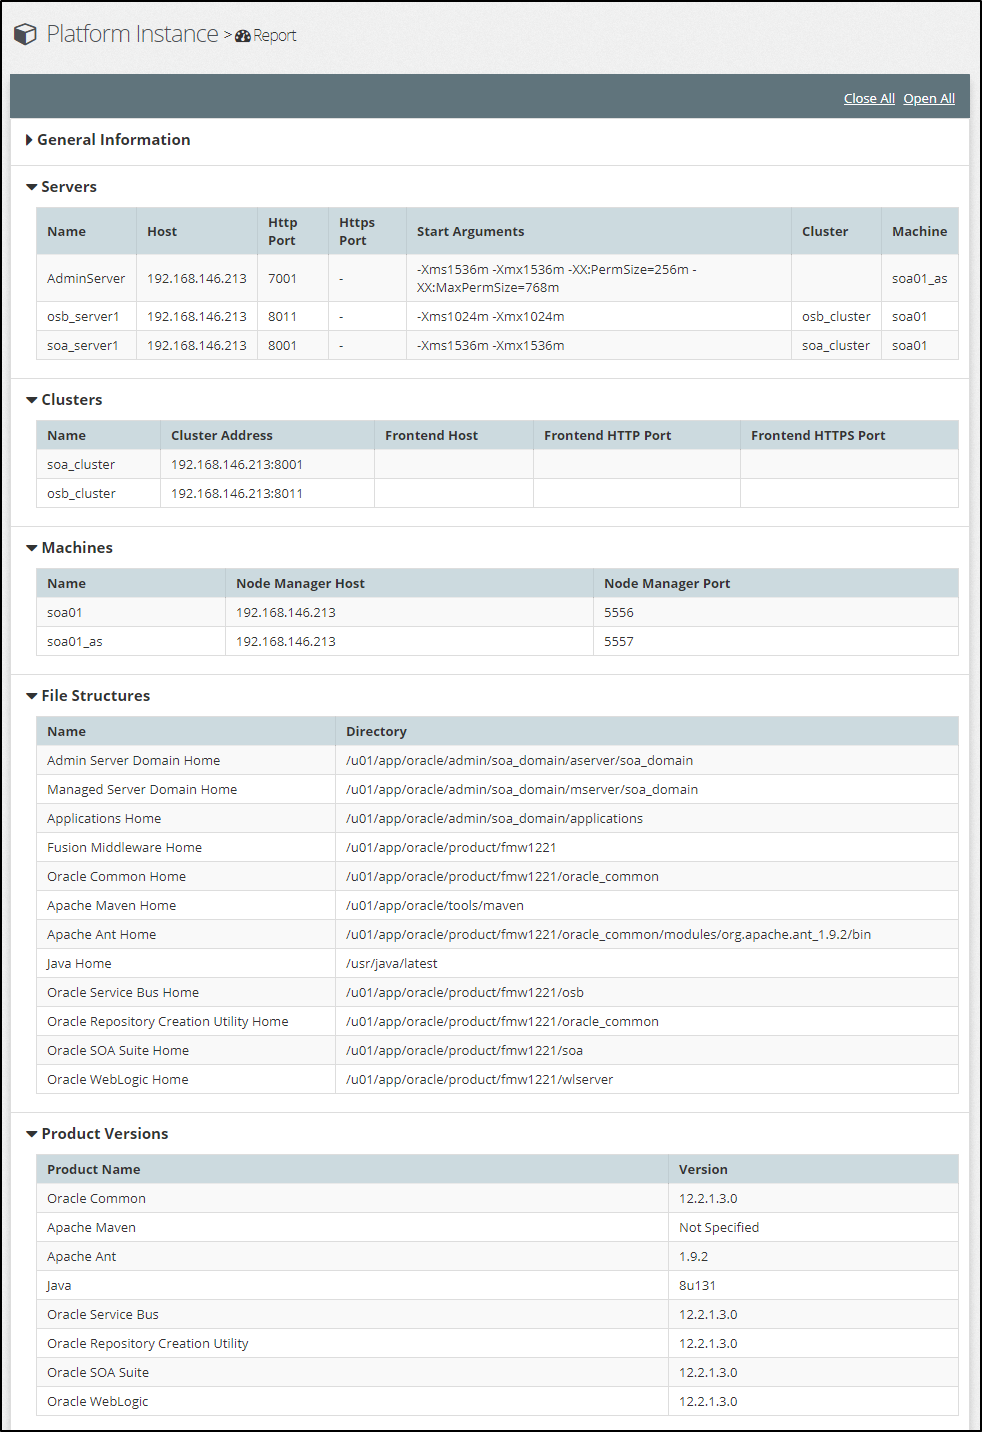
Task: Collapse the Servers section
Action: pyautogui.click(x=32, y=187)
